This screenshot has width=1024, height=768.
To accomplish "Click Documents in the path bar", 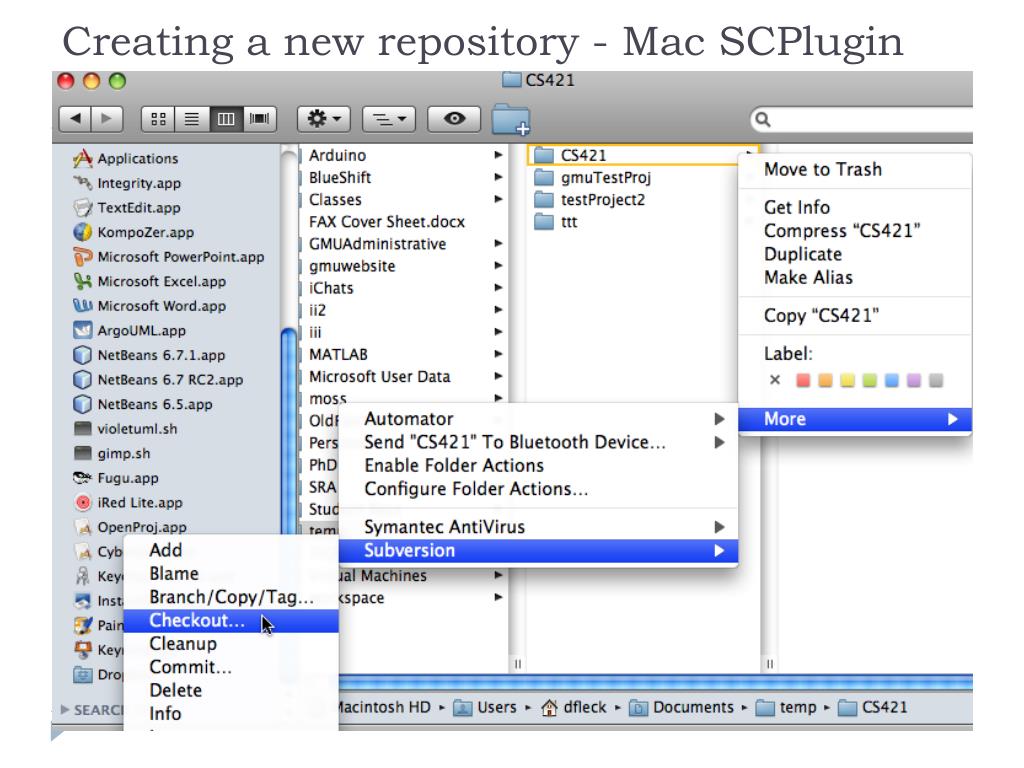I will point(682,707).
